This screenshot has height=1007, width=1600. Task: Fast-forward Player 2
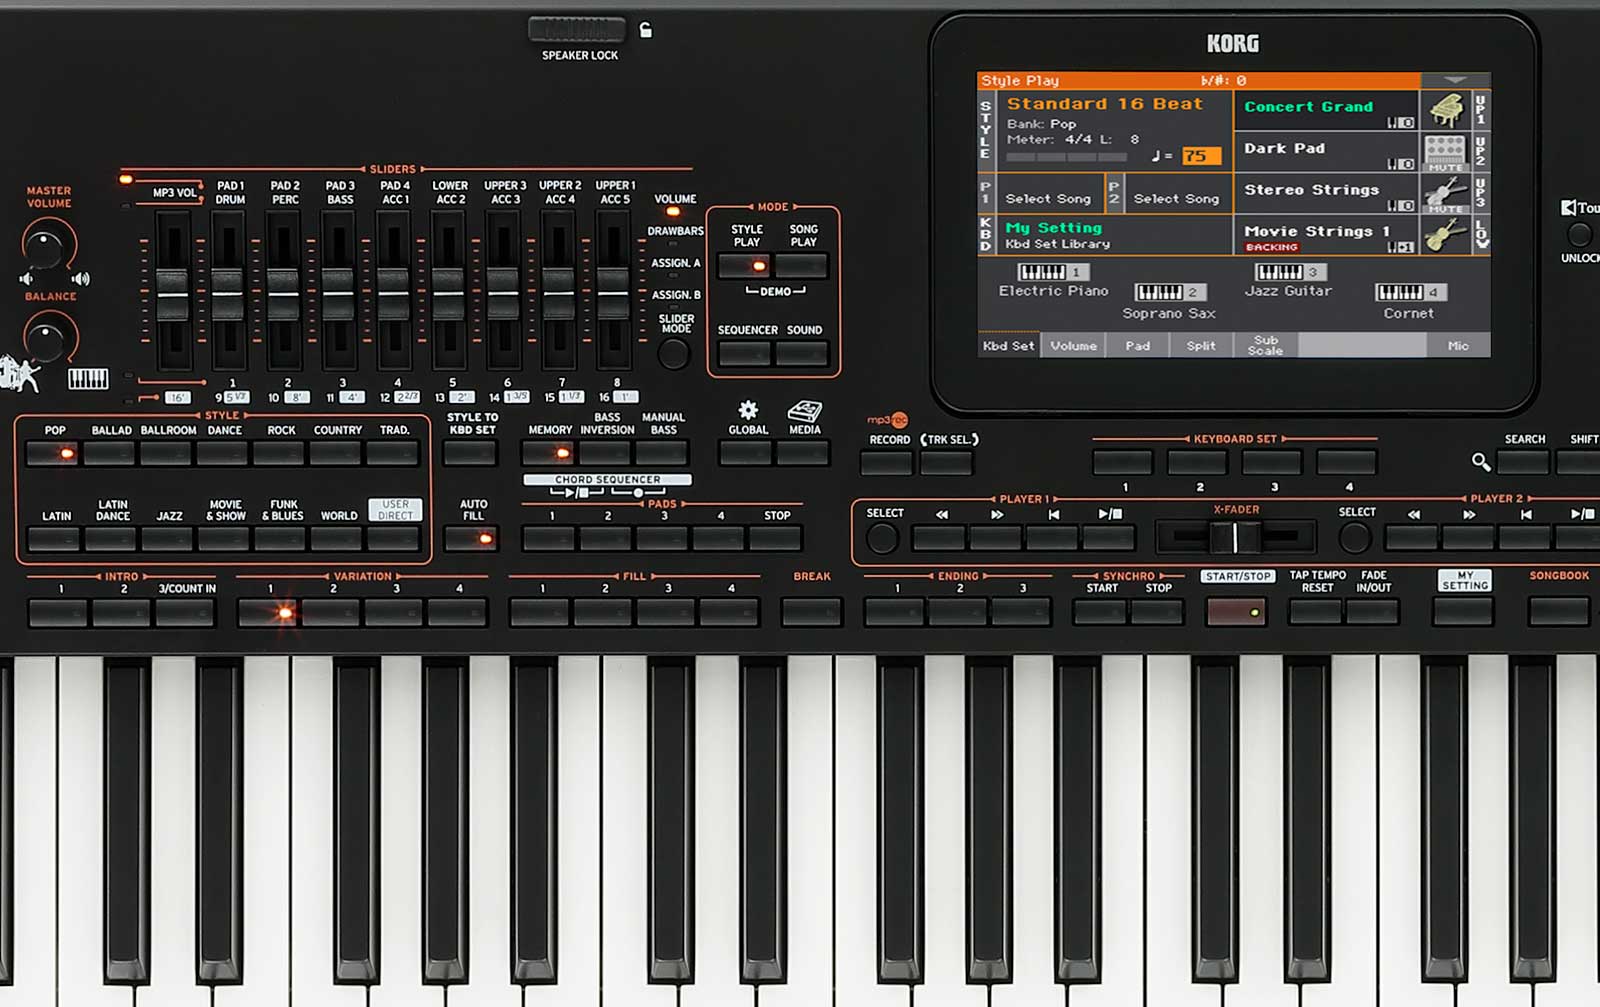[x=1467, y=538]
